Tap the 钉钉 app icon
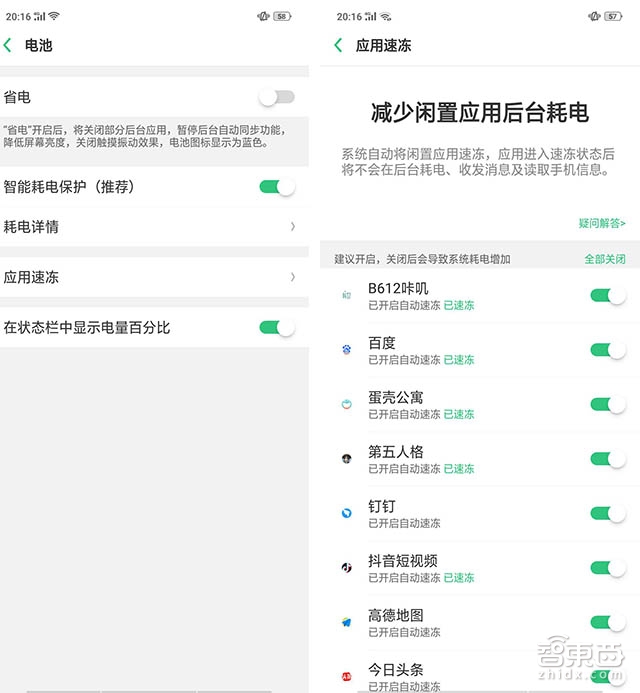Viewport: 640px width, 693px height. pos(347,513)
